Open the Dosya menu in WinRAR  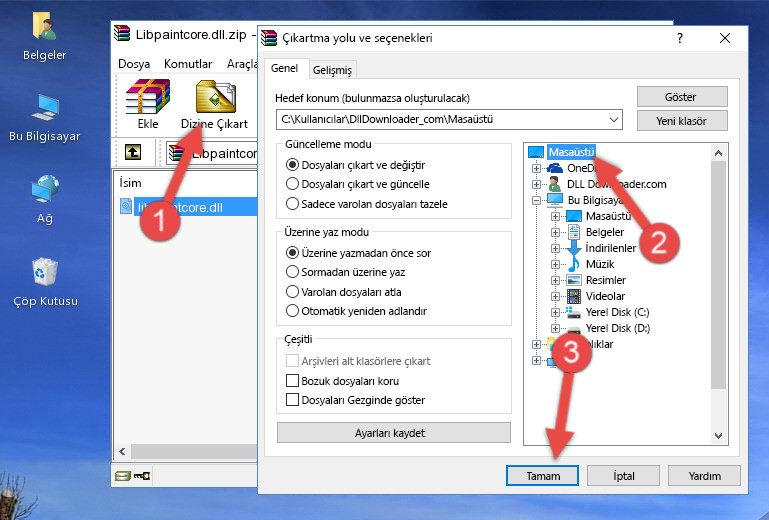click(134, 64)
